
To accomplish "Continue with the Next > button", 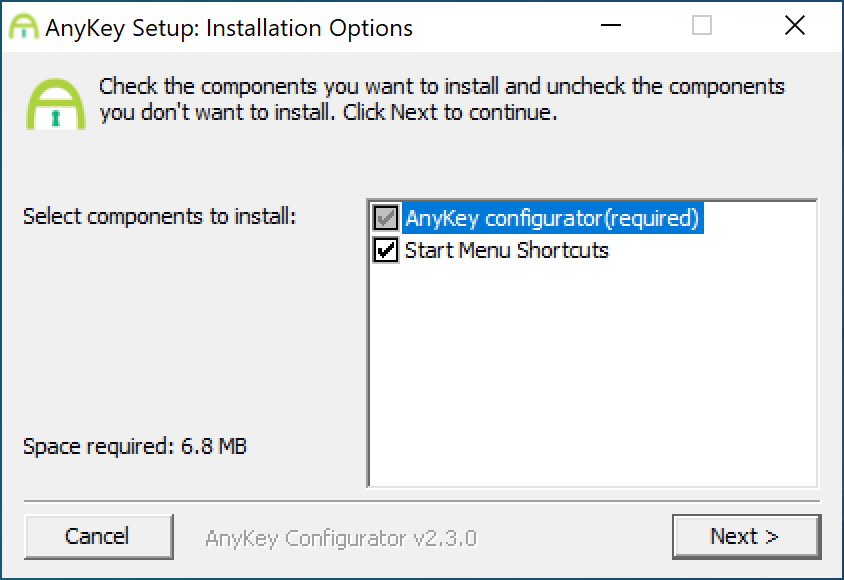I will click(x=746, y=536).
